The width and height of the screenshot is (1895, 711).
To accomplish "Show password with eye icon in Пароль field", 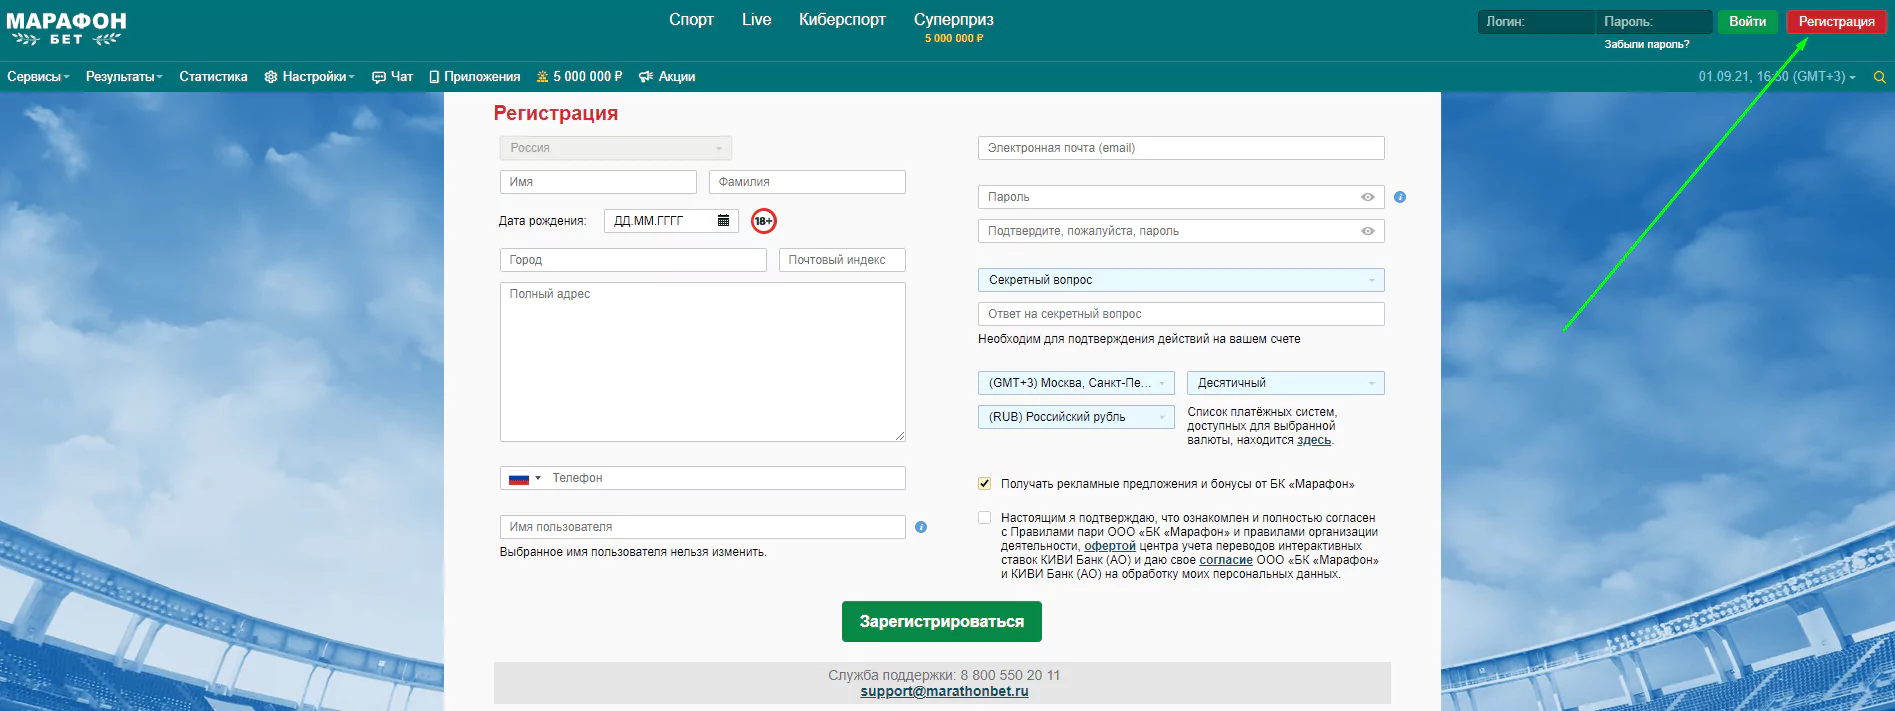I will [1368, 197].
